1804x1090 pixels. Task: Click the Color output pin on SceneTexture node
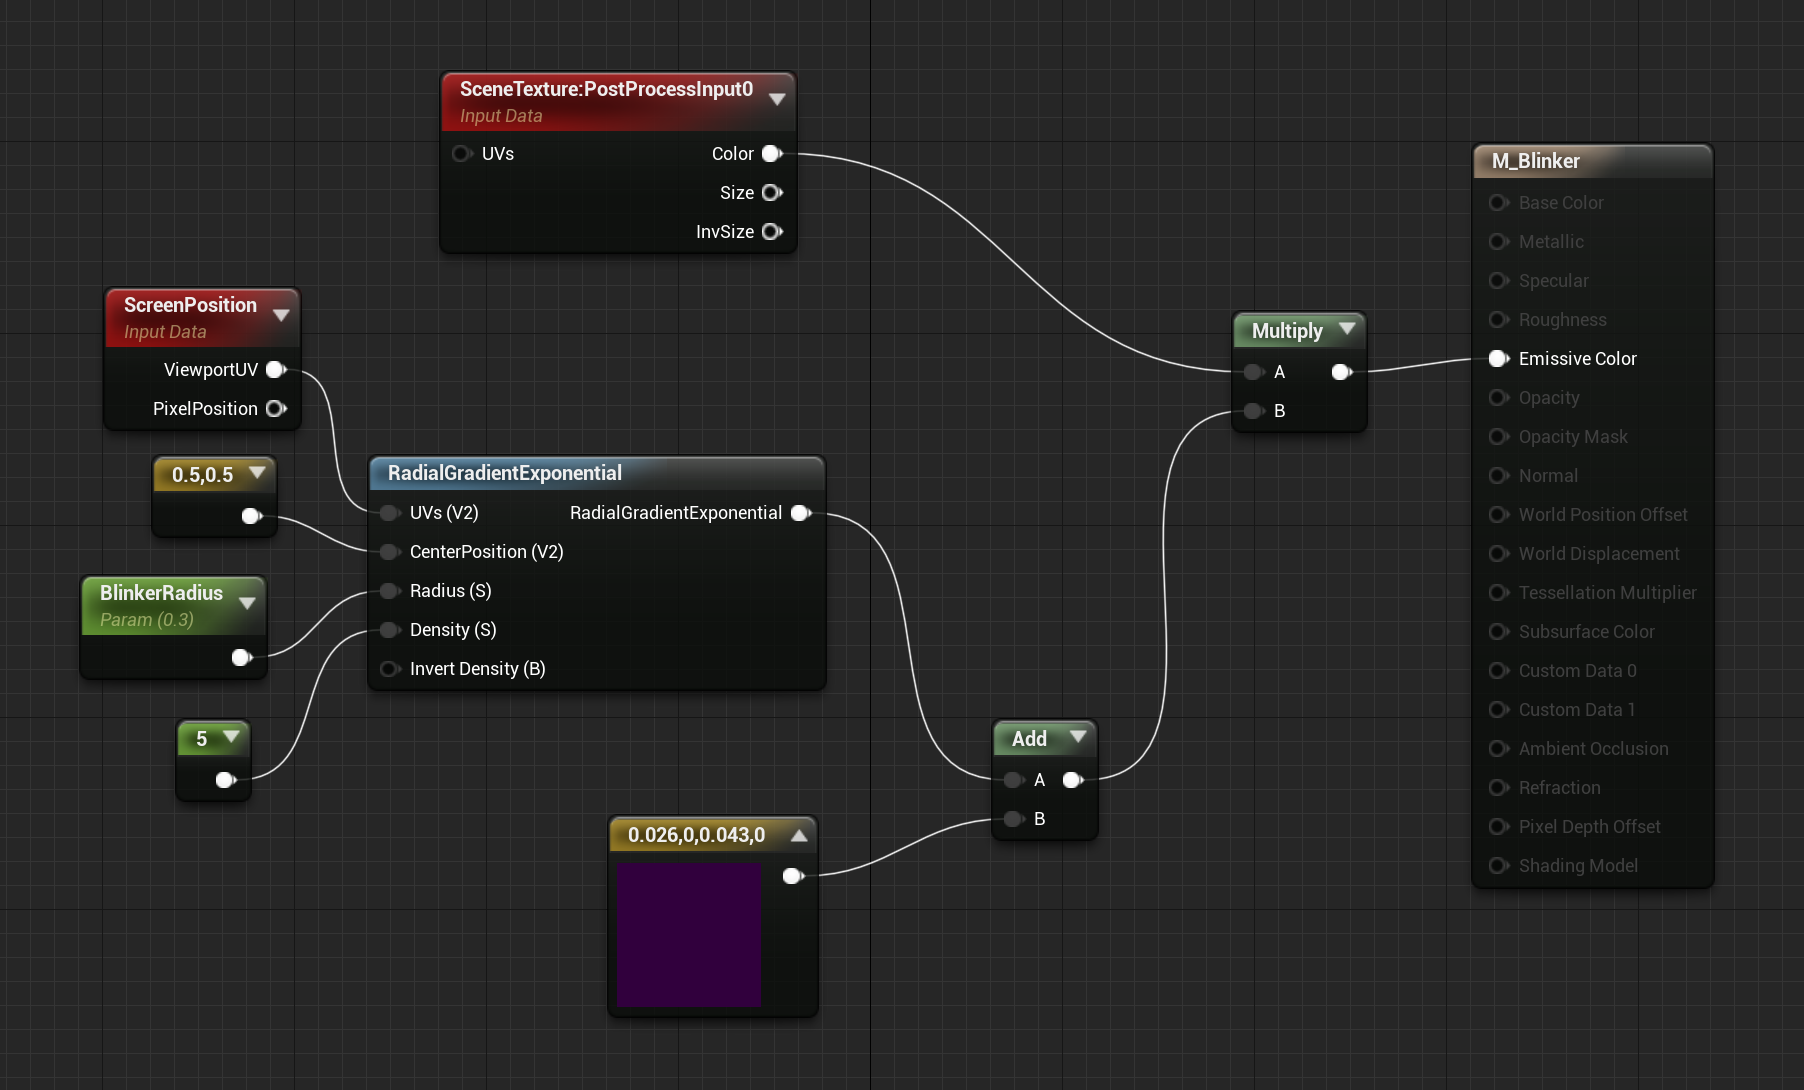[771, 154]
